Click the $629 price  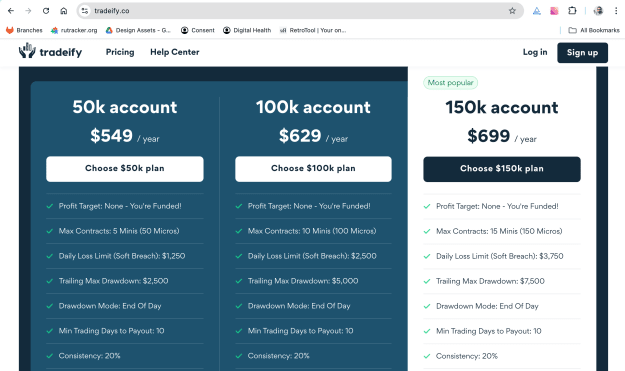coord(300,135)
